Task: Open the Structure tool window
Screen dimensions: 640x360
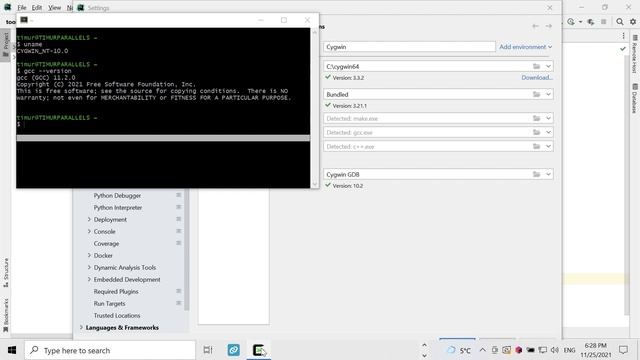Action: [x=6, y=273]
